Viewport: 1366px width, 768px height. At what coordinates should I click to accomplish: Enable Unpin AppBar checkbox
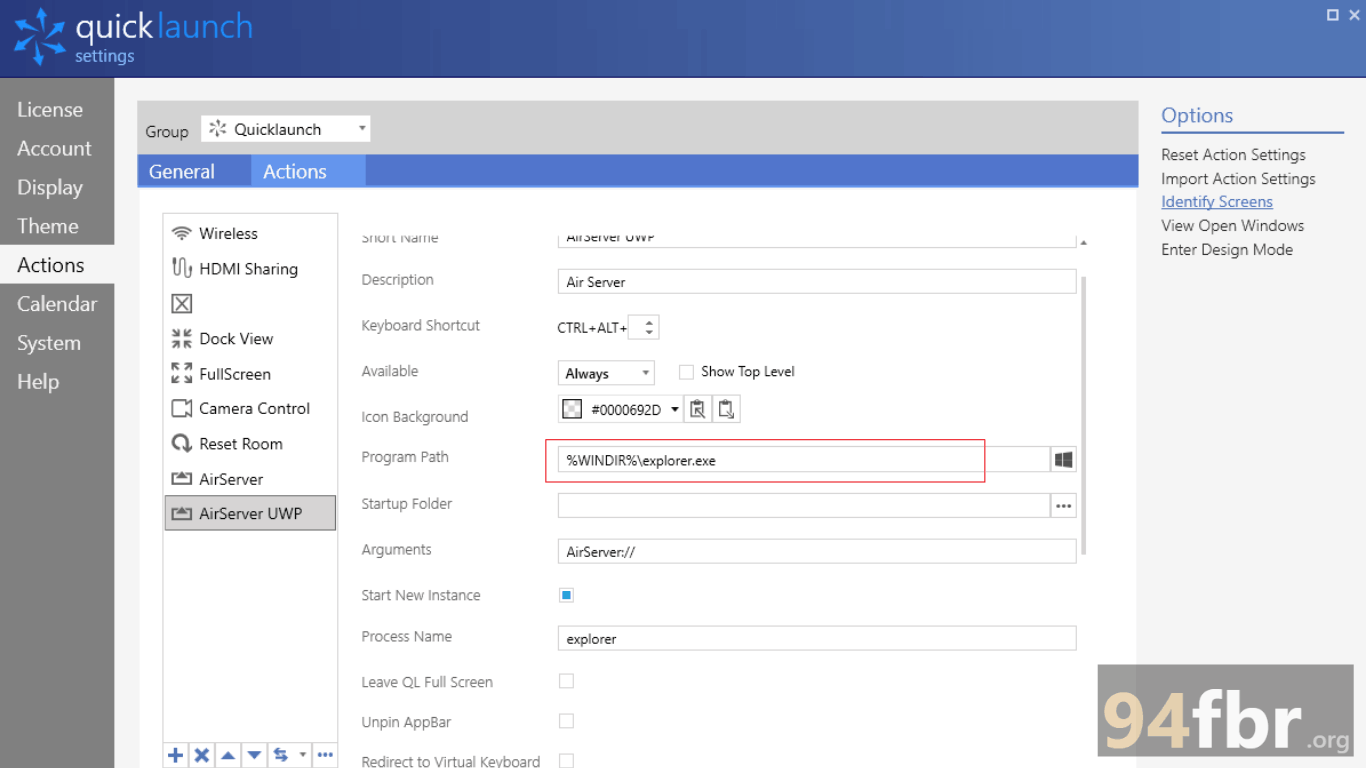(x=566, y=721)
